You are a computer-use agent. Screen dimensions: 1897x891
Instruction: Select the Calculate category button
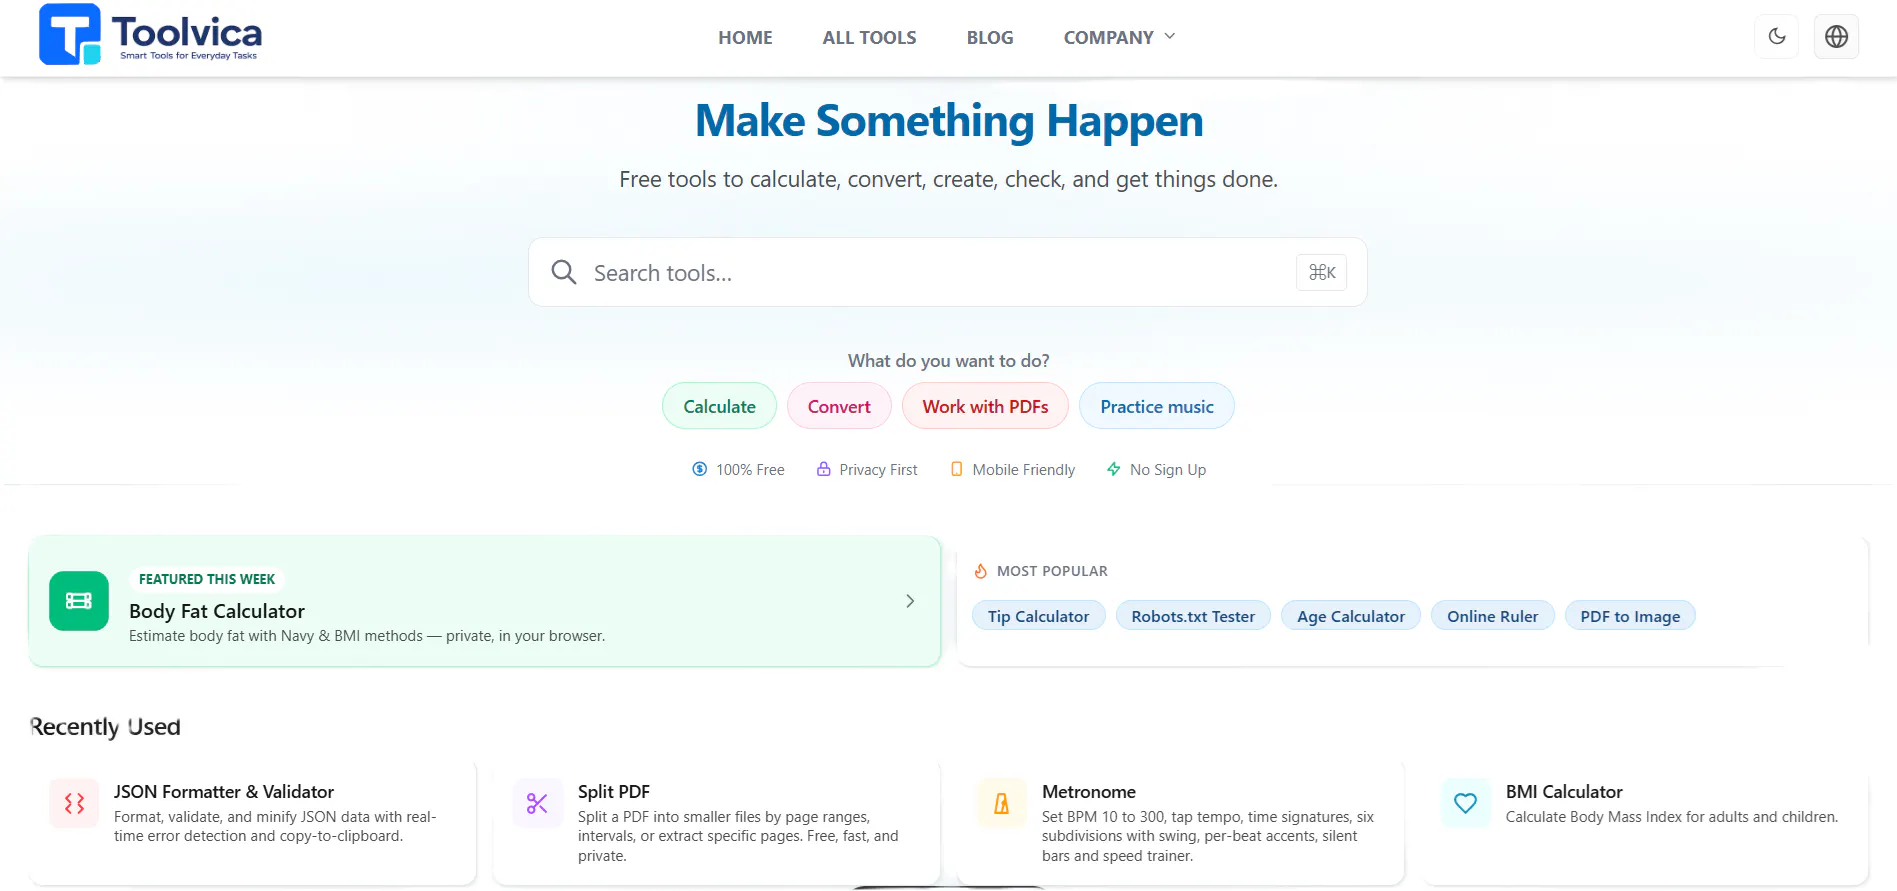click(x=719, y=406)
